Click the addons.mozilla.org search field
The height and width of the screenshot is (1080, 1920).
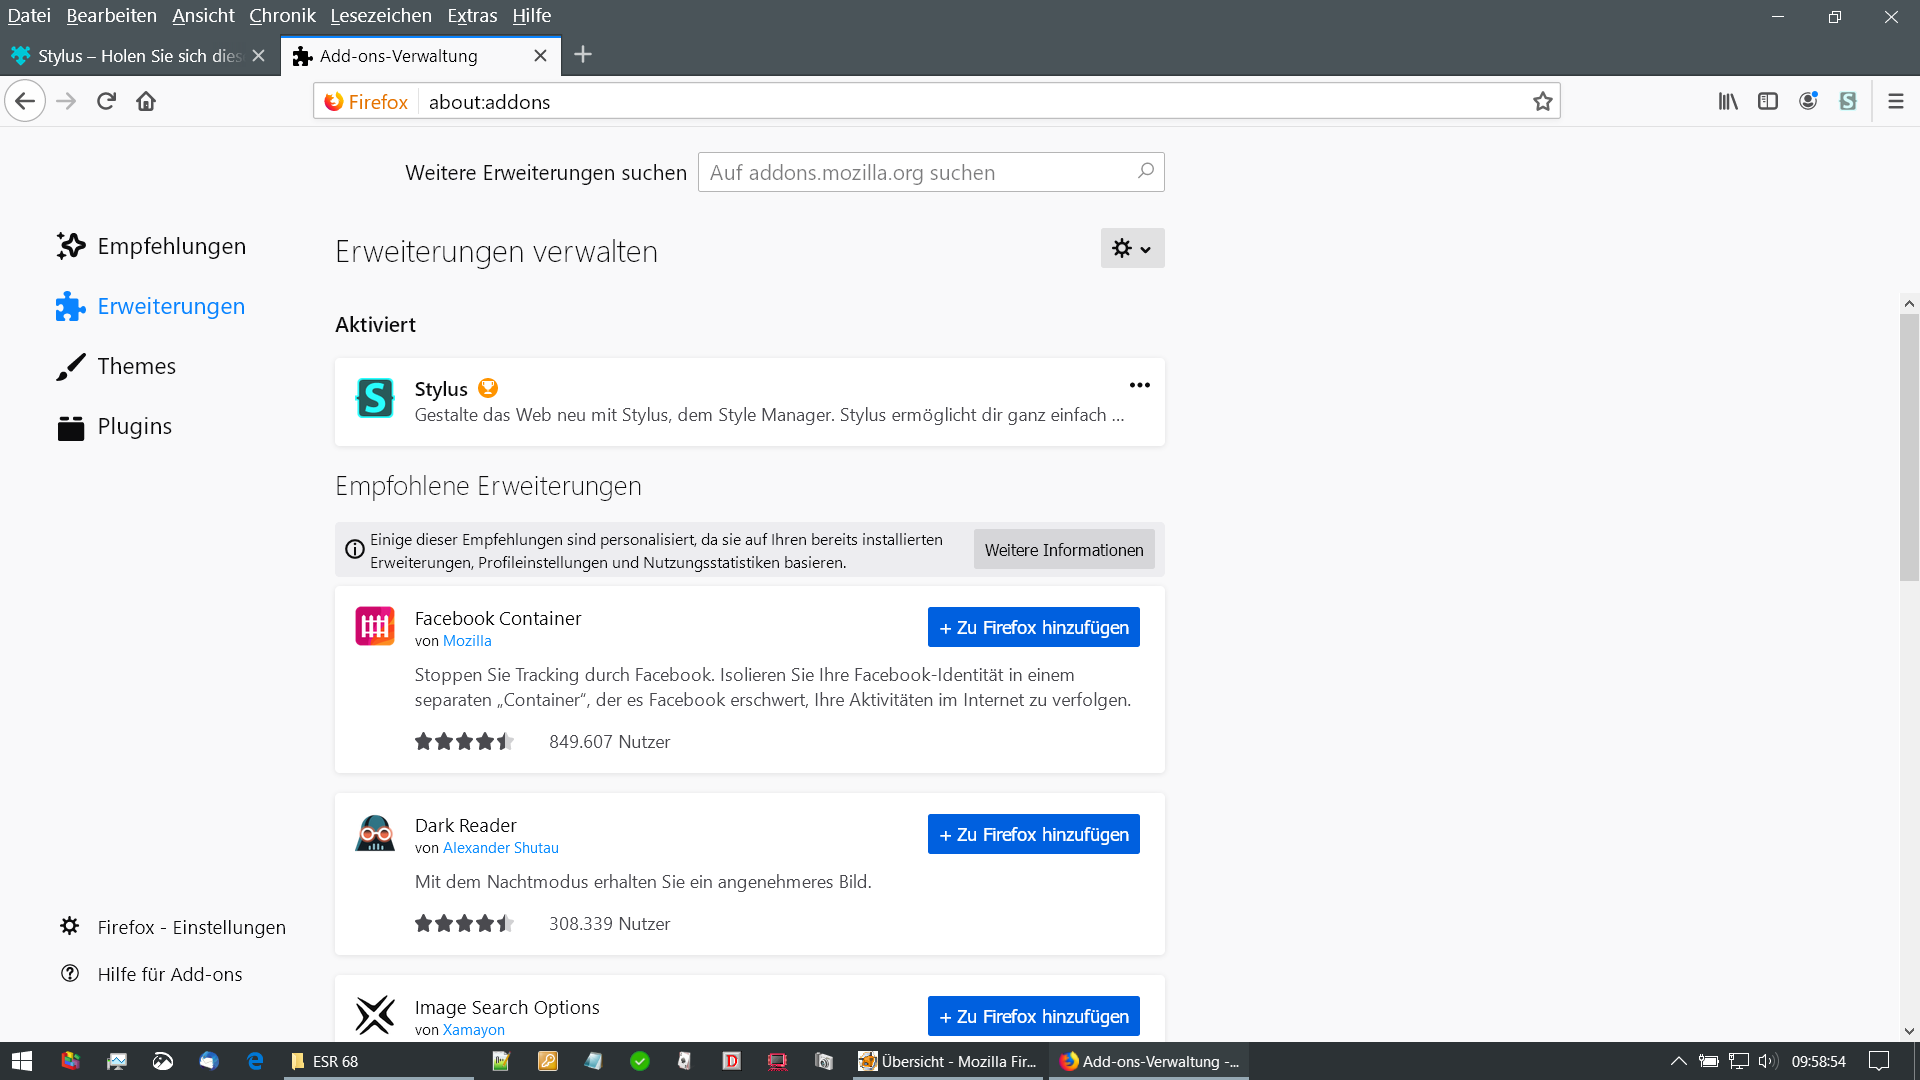point(915,172)
